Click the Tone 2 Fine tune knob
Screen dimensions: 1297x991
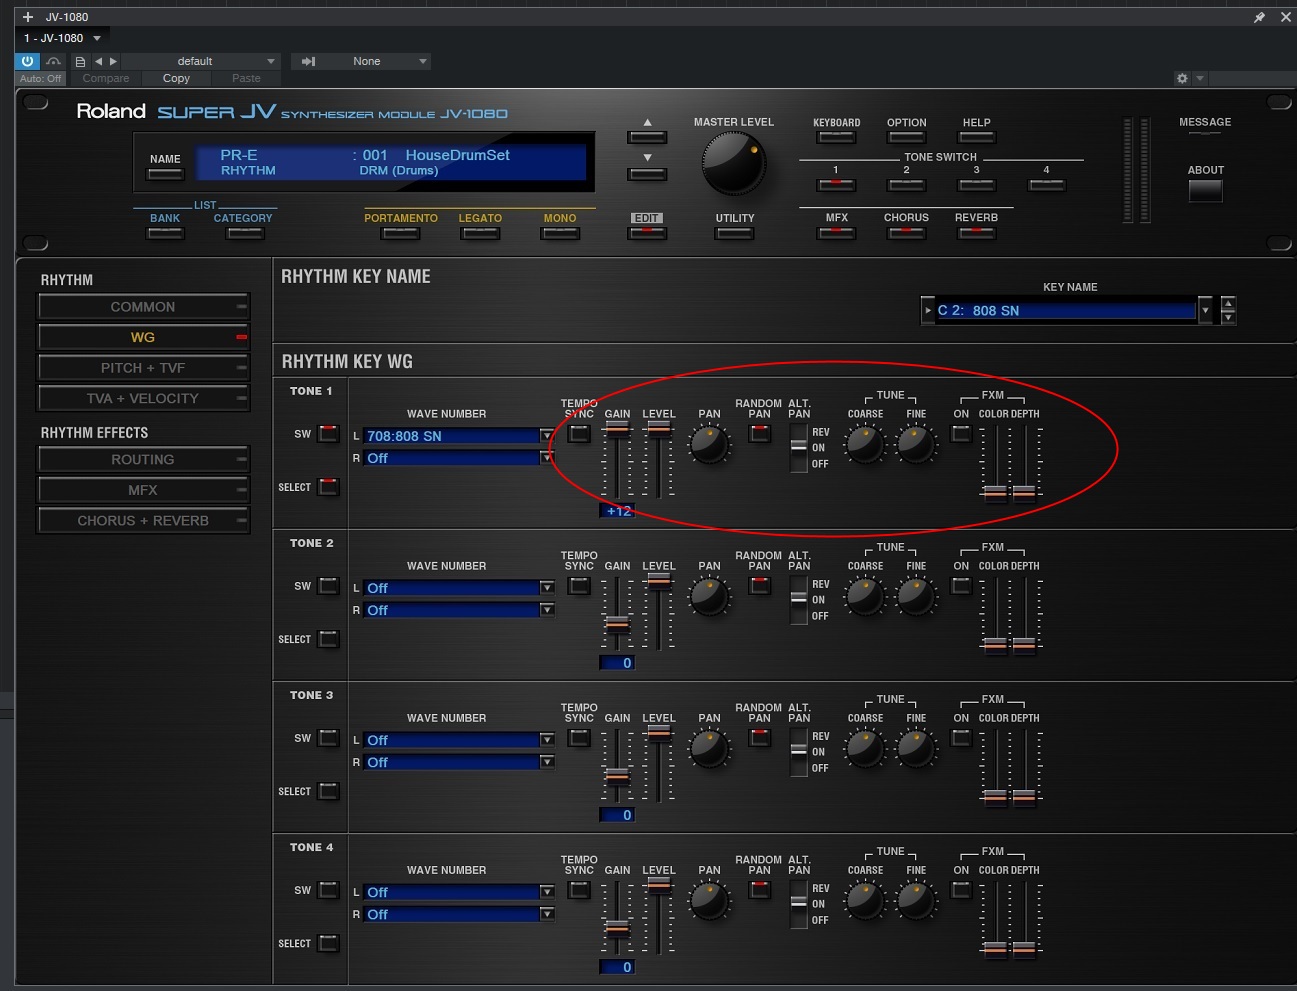pyautogui.click(x=916, y=596)
